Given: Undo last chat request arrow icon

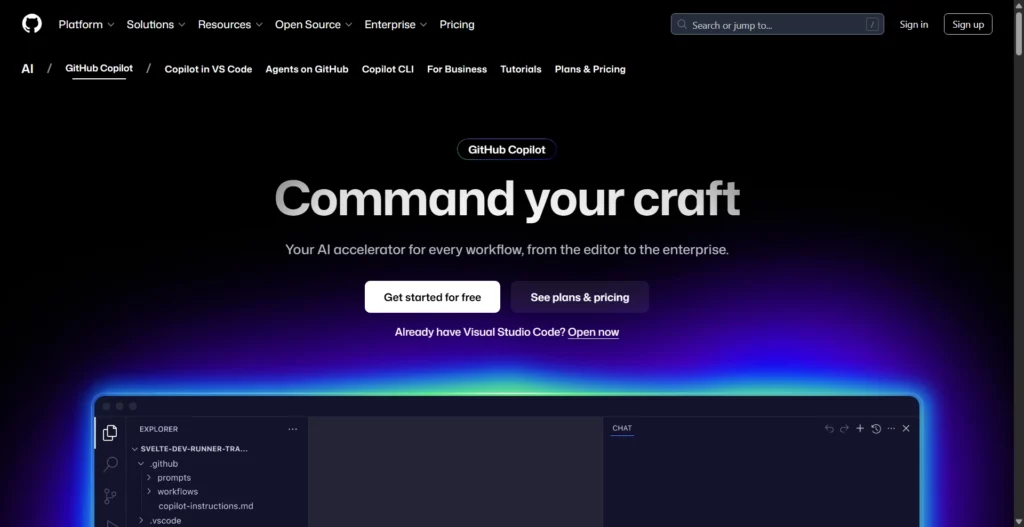Looking at the screenshot, I should [829, 428].
